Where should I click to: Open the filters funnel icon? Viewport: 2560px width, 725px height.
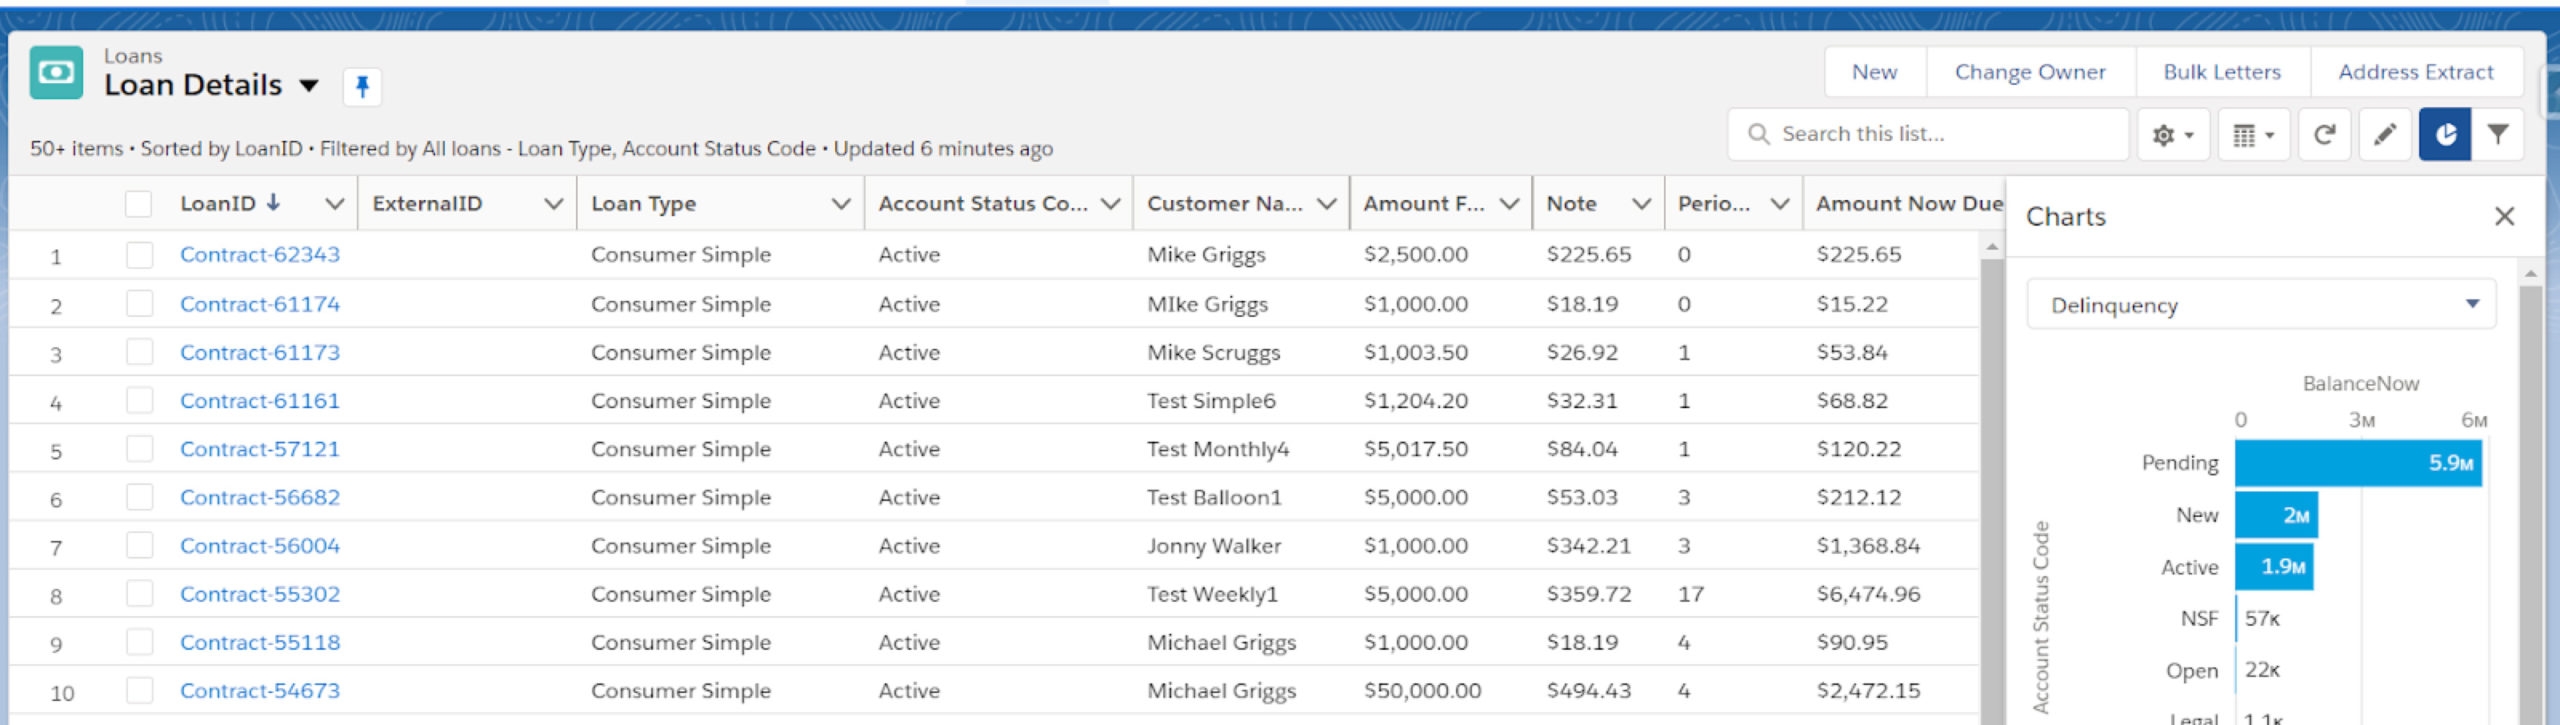click(2498, 135)
